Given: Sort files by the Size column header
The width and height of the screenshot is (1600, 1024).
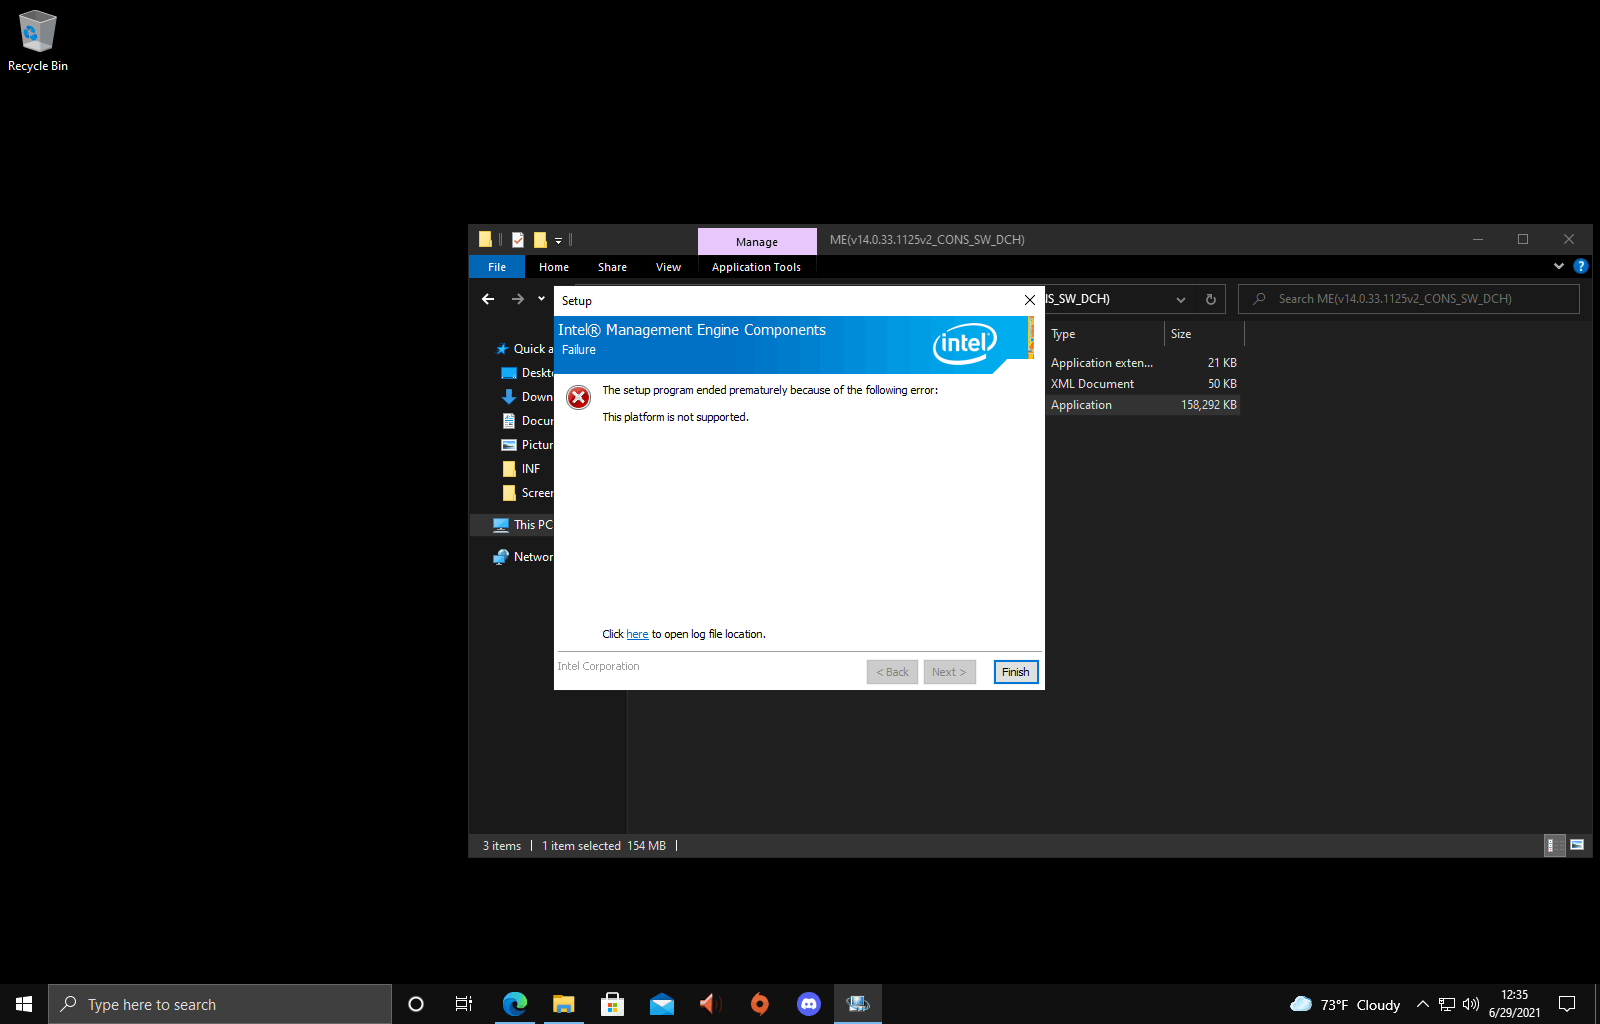Looking at the screenshot, I should (x=1204, y=334).
